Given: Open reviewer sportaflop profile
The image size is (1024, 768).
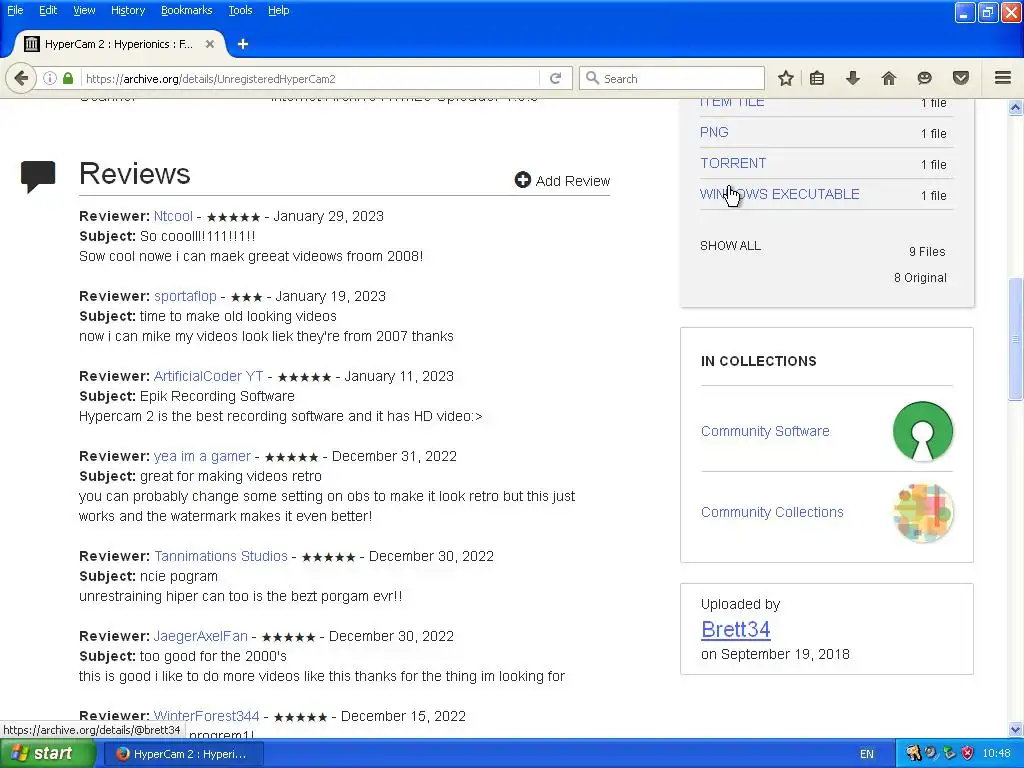Looking at the screenshot, I should pos(185,296).
